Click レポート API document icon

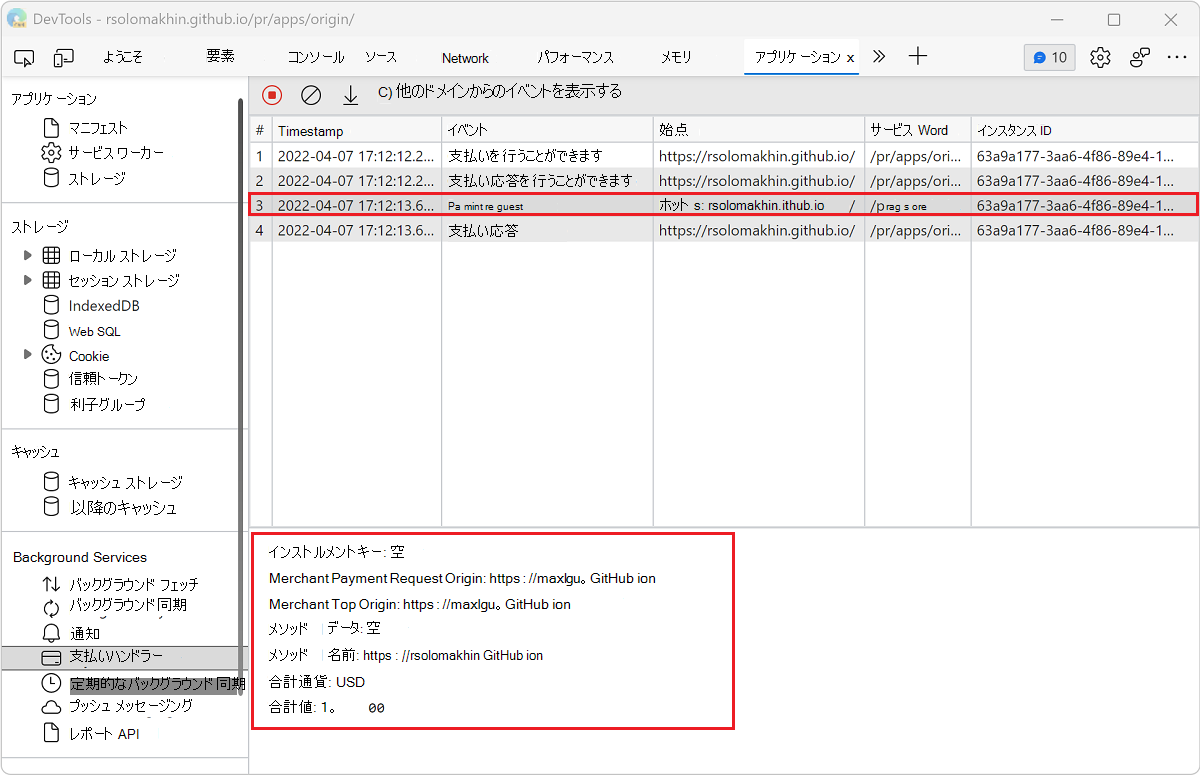[51, 733]
